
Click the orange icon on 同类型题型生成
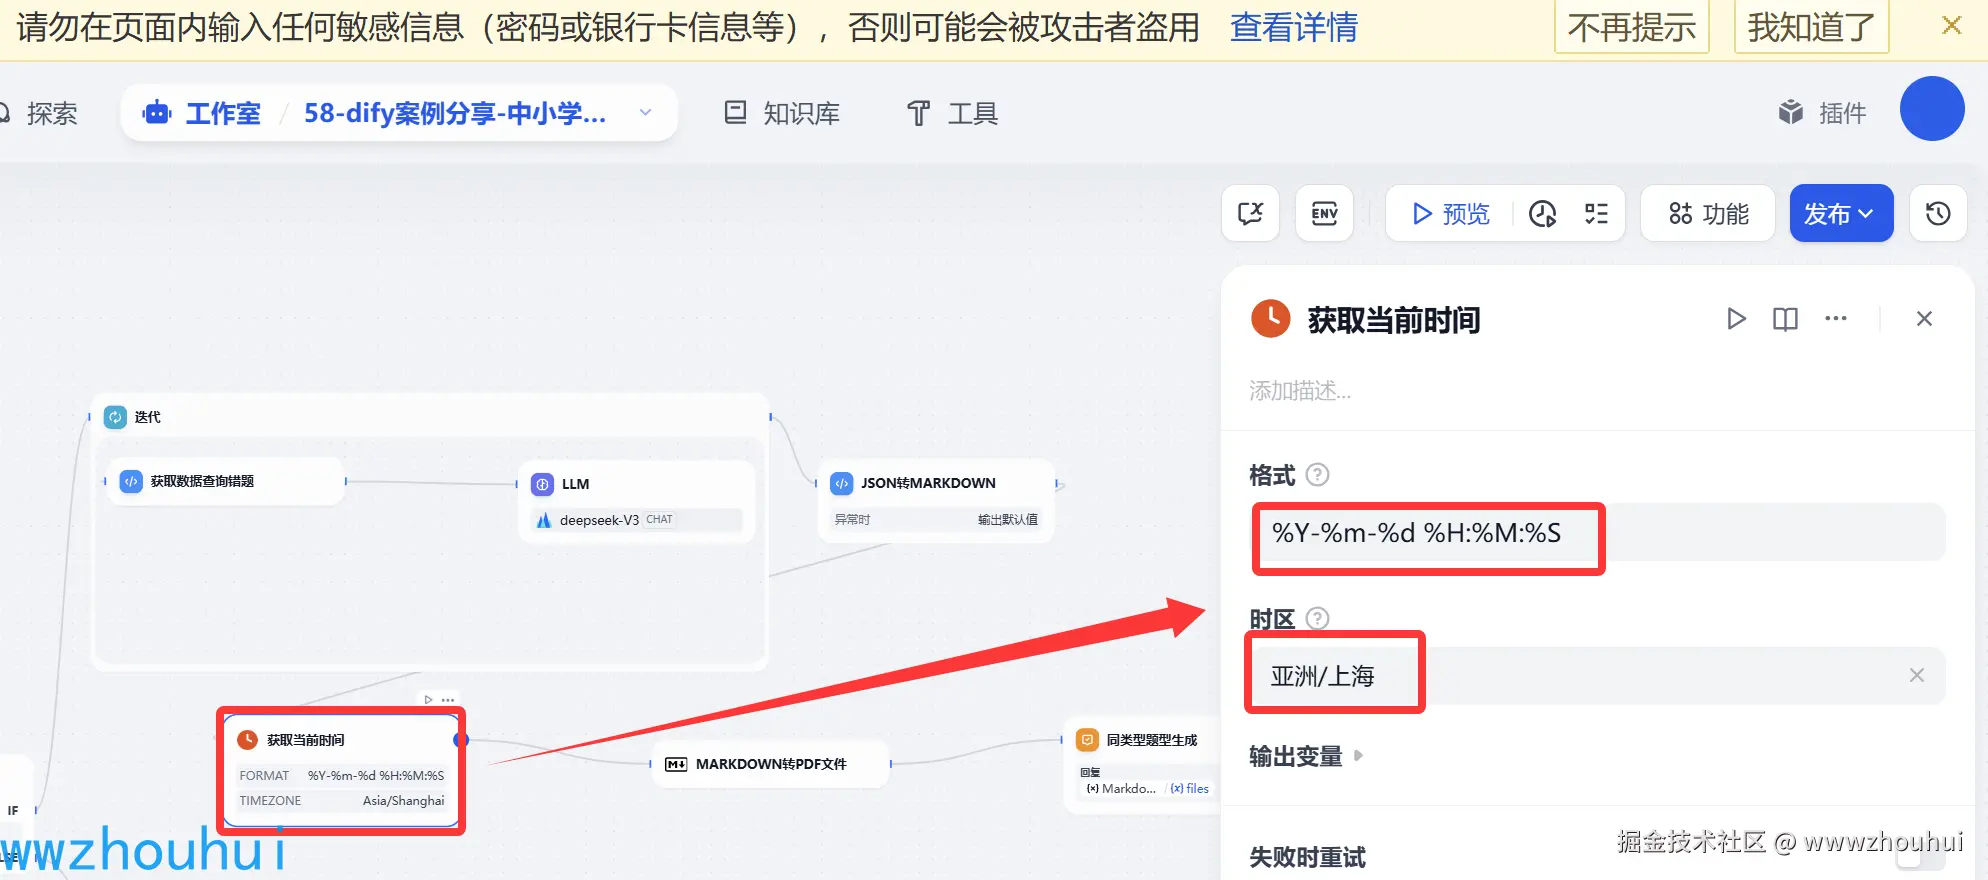pos(1087,740)
